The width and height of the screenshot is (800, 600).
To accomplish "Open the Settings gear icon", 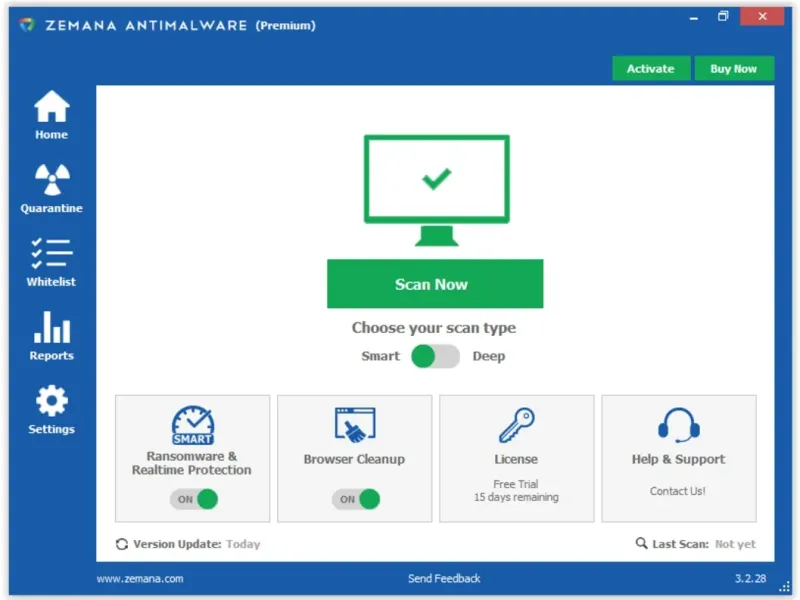I will [x=52, y=401].
